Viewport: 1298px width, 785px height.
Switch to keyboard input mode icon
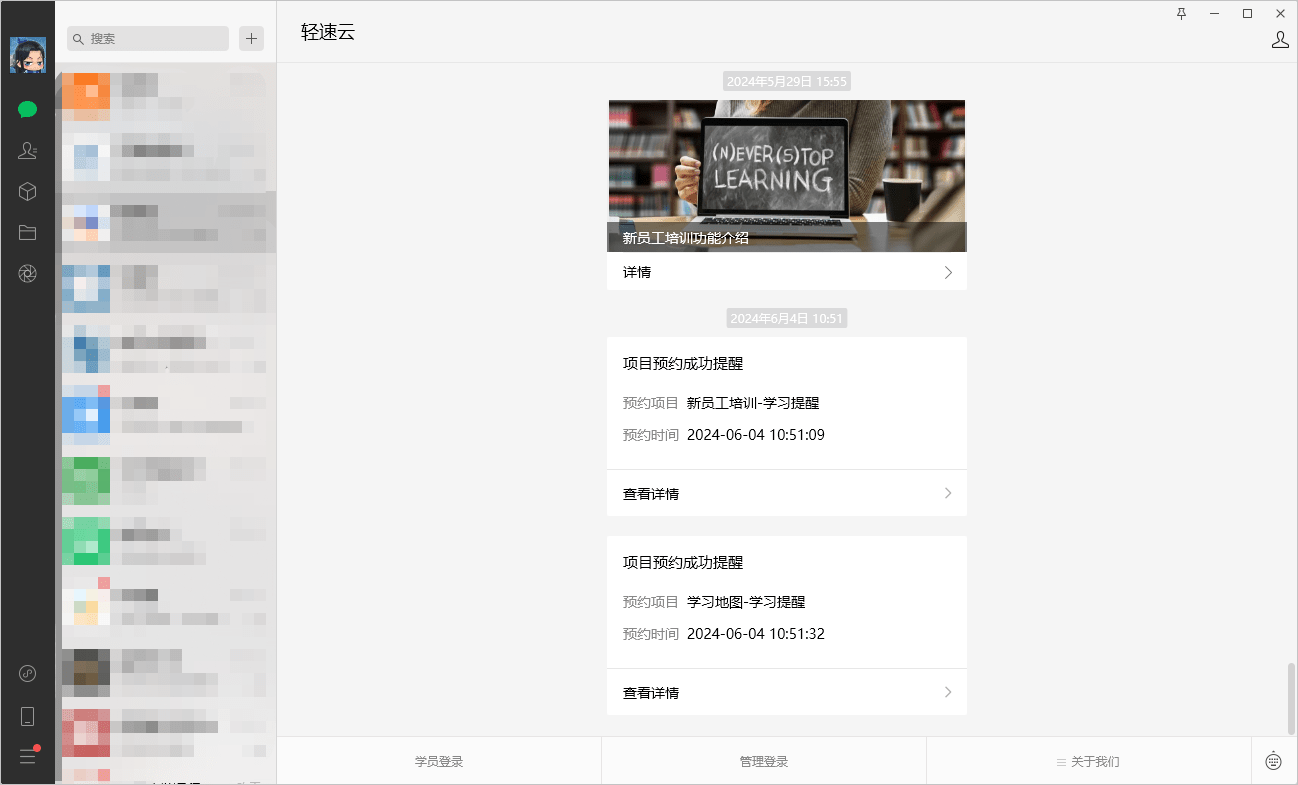tap(1273, 761)
